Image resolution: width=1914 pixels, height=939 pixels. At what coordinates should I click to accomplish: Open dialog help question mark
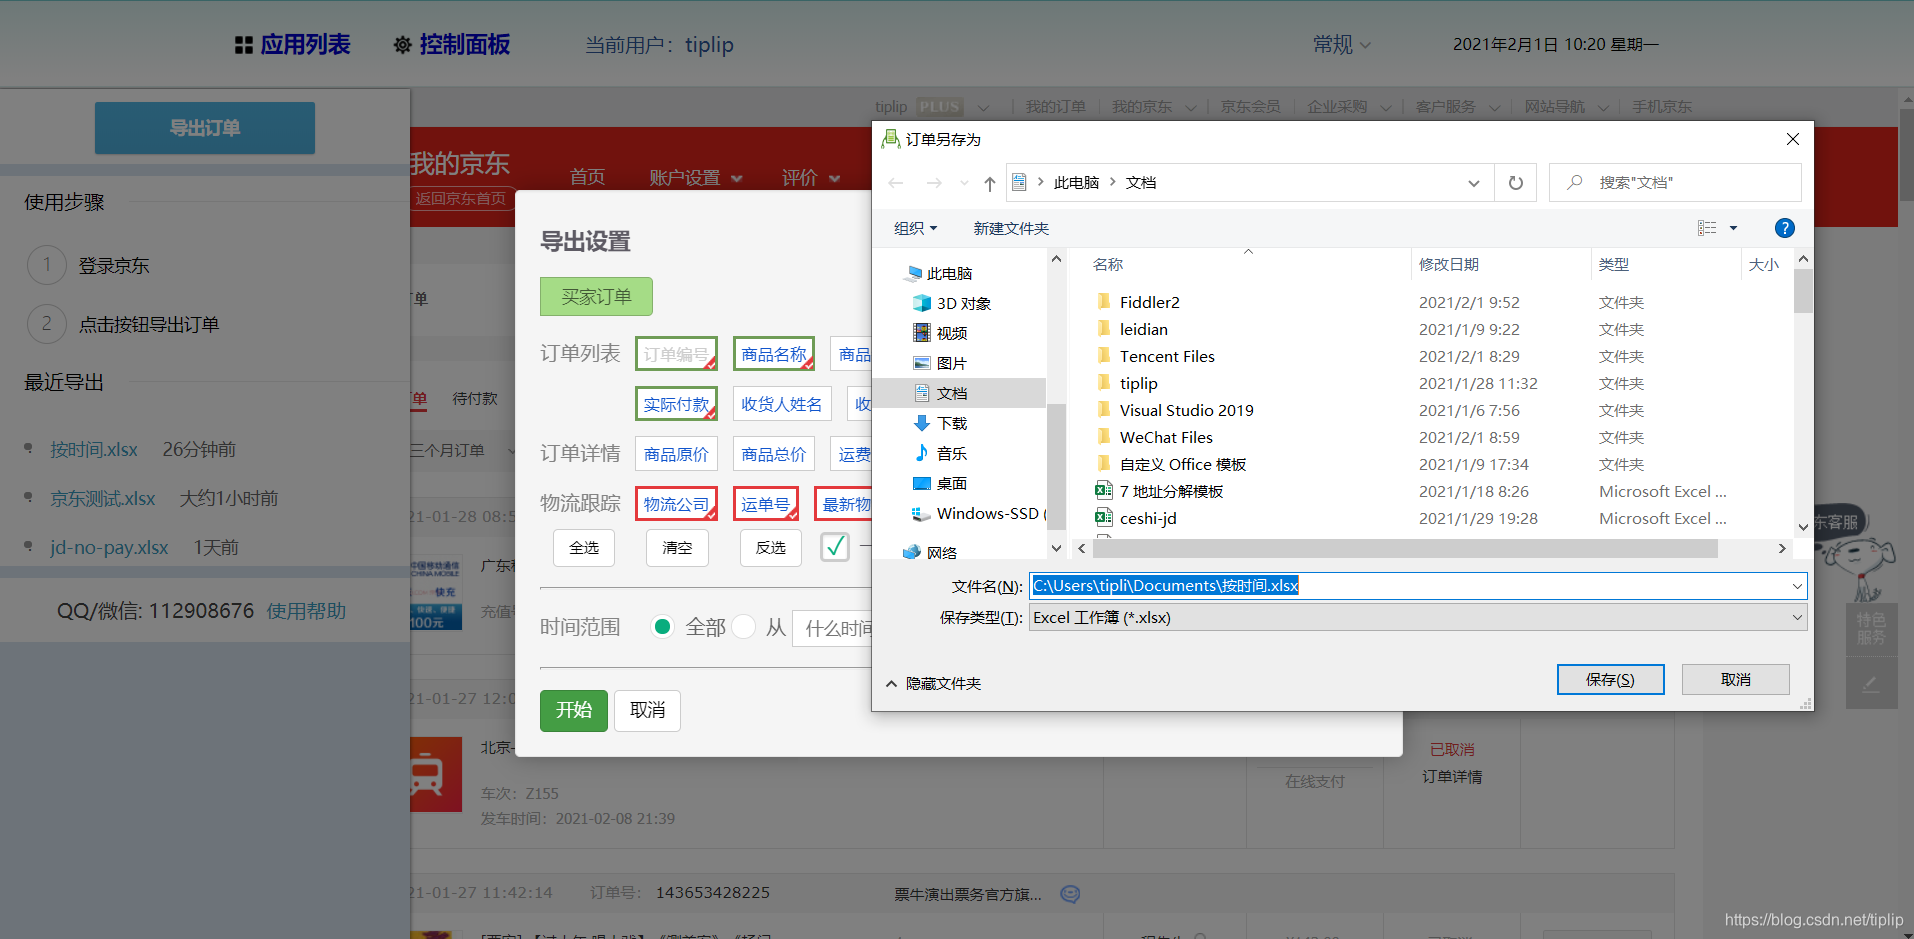click(1784, 228)
